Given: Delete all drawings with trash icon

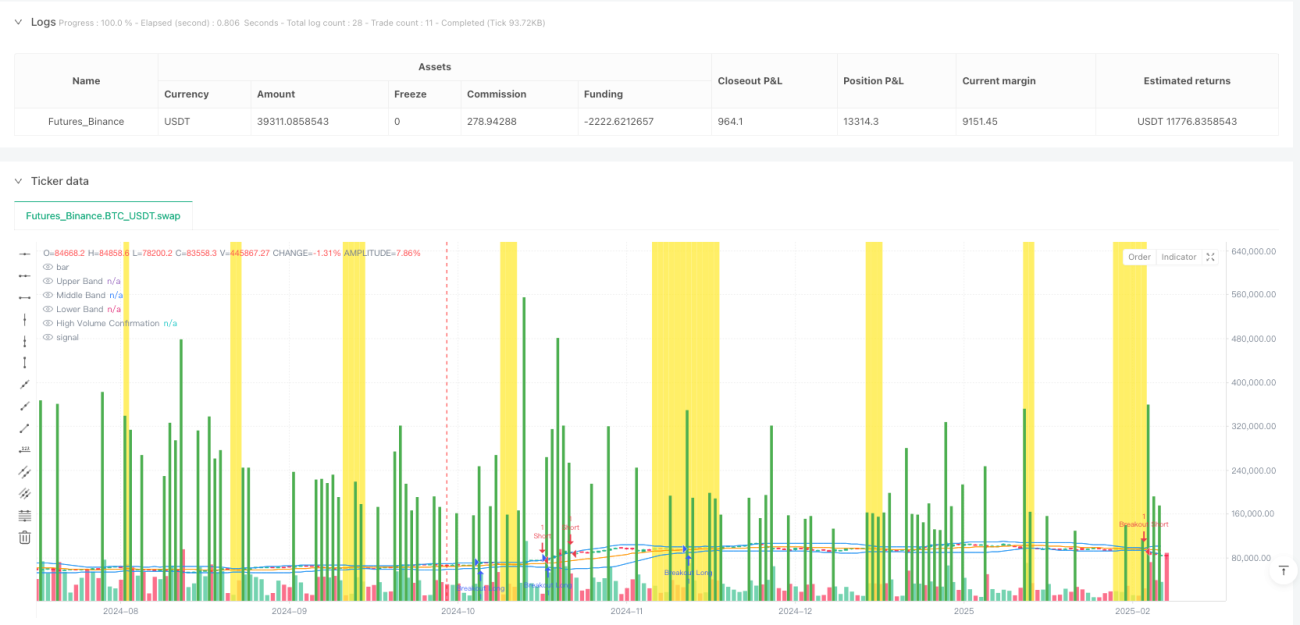Looking at the screenshot, I should 25,537.
